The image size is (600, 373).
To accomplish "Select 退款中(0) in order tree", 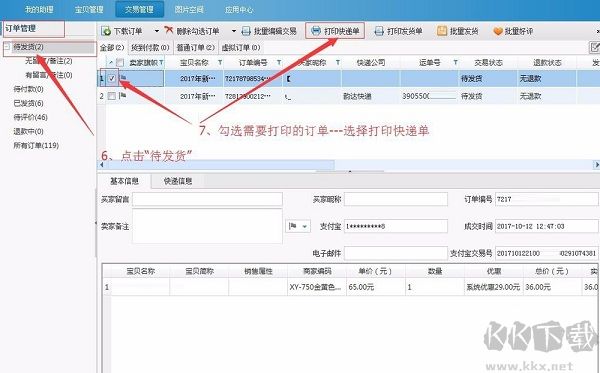I will (28, 131).
